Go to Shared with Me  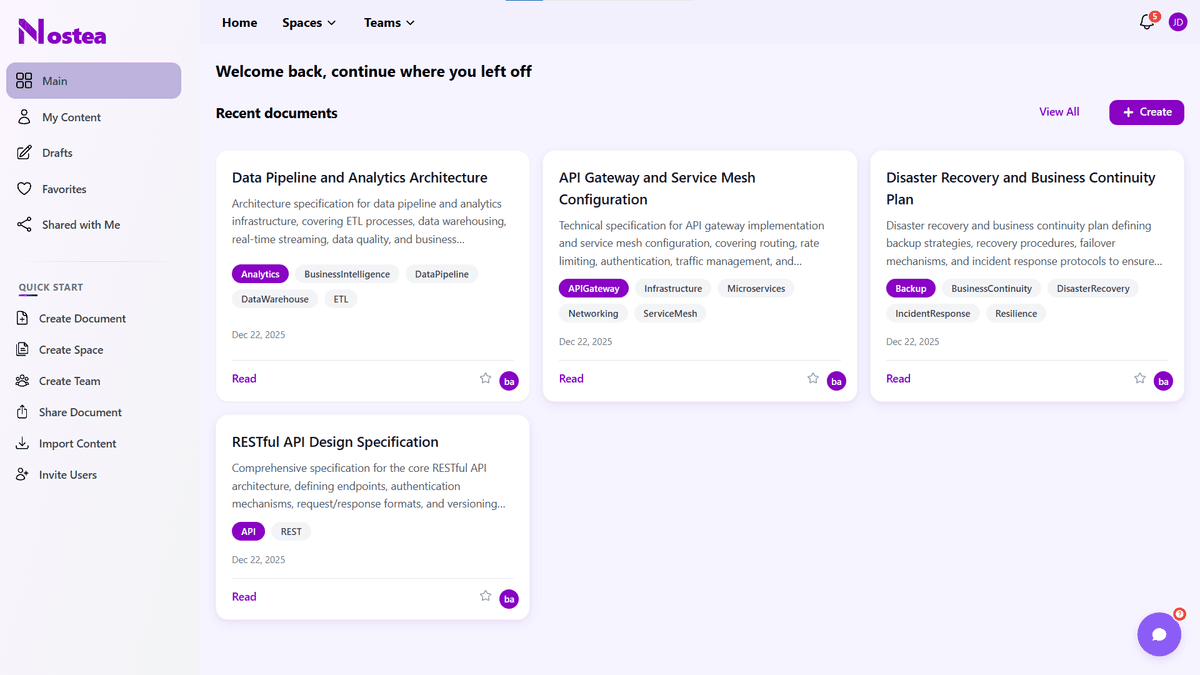click(80, 225)
